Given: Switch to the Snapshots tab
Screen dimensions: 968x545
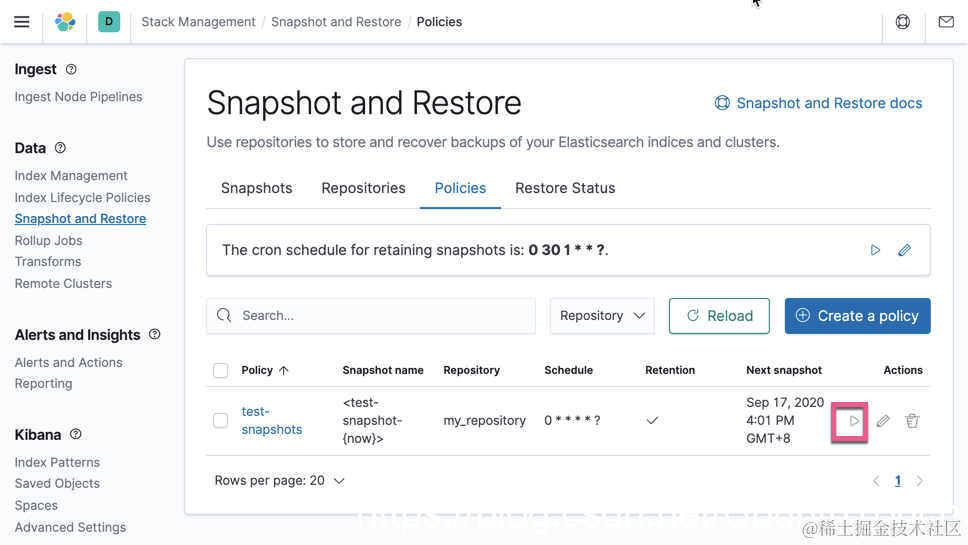Looking at the screenshot, I should pos(257,188).
